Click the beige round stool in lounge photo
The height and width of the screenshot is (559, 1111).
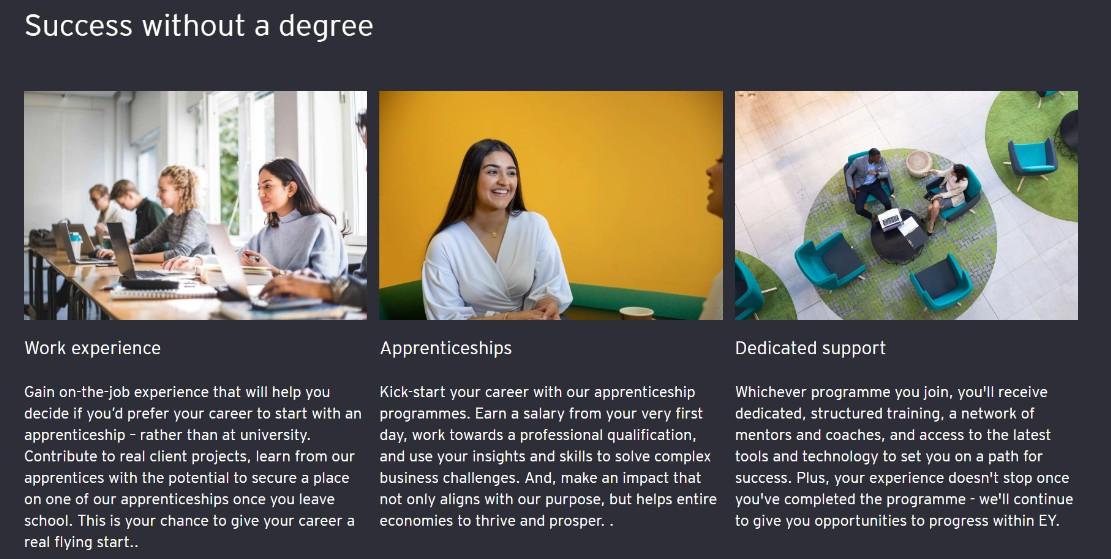[918, 163]
